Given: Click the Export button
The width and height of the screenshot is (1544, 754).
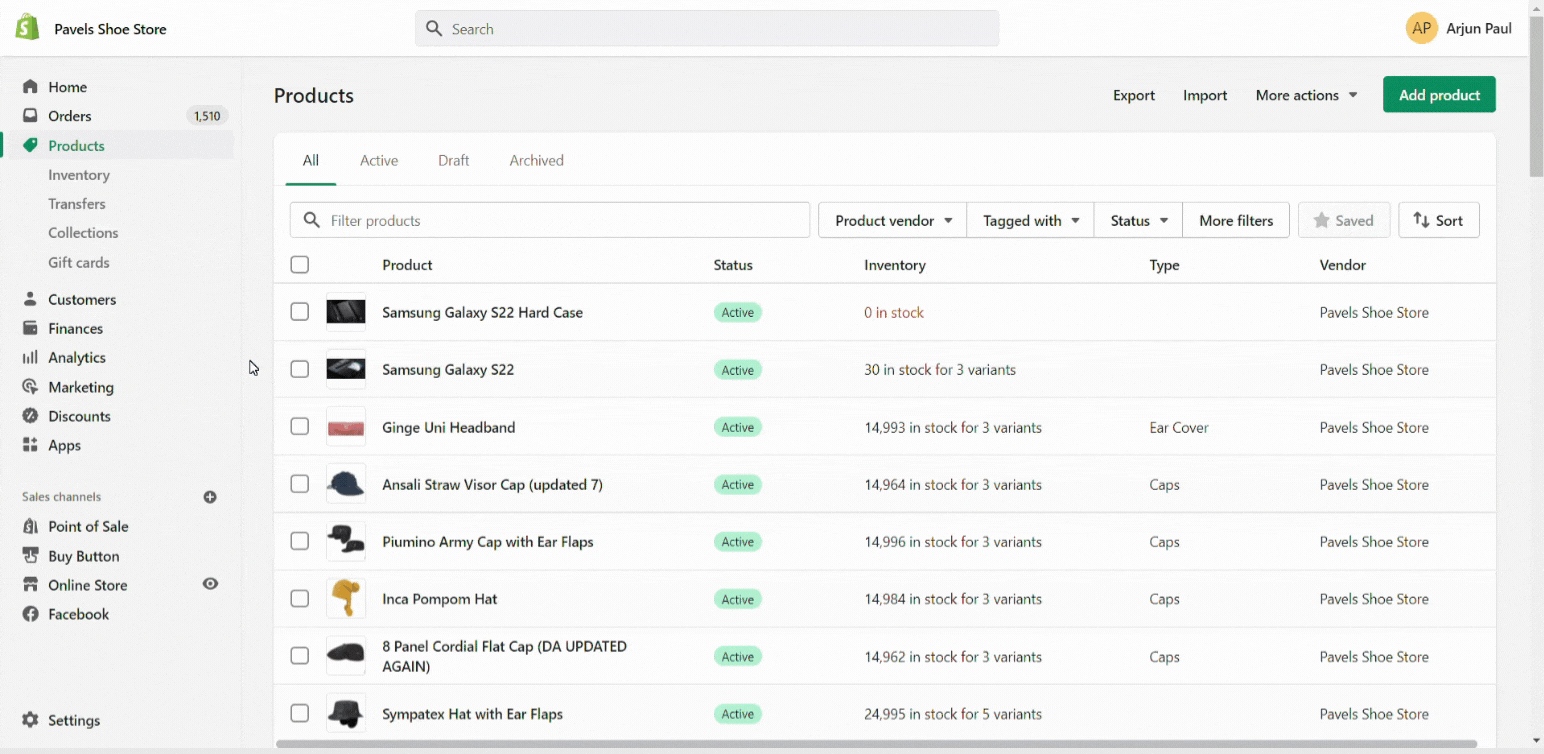Looking at the screenshot, I should 1134,95.
